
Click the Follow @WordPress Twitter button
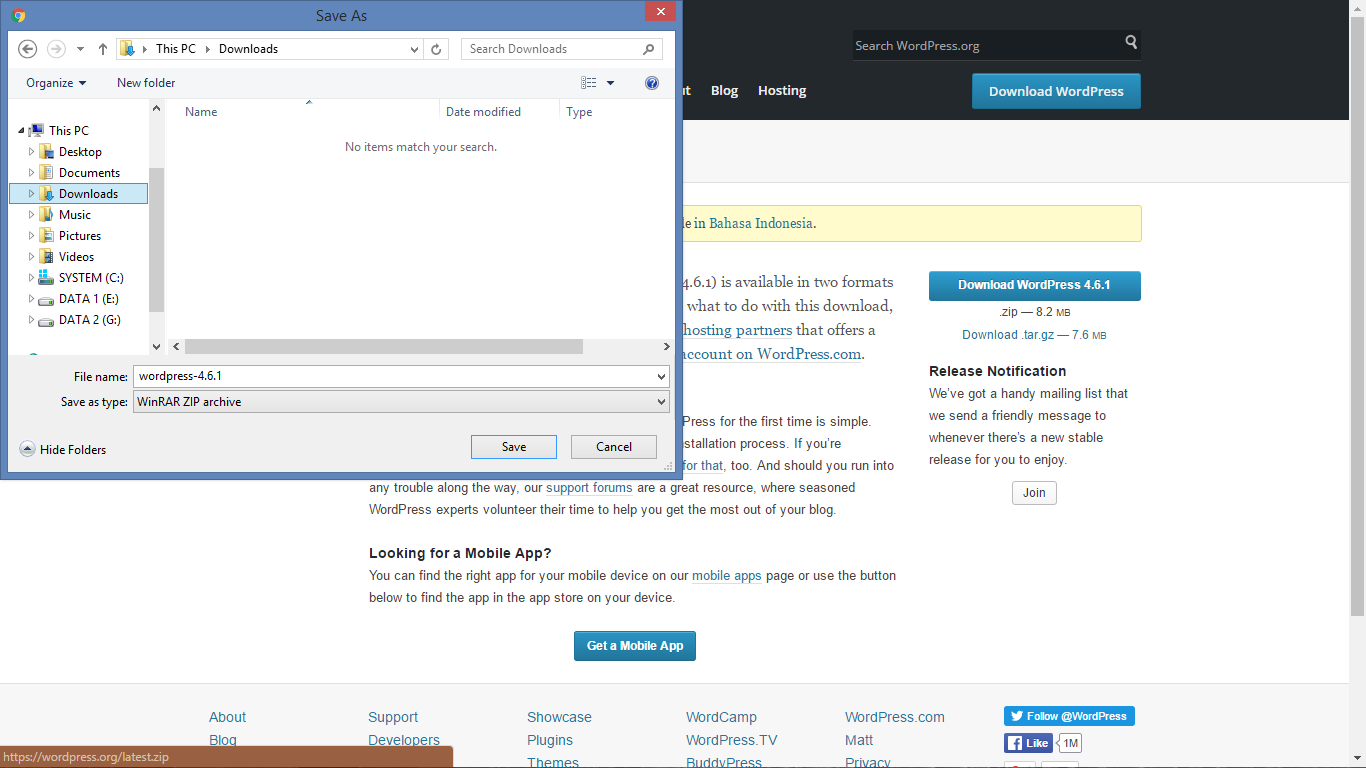click(1069, 716)
